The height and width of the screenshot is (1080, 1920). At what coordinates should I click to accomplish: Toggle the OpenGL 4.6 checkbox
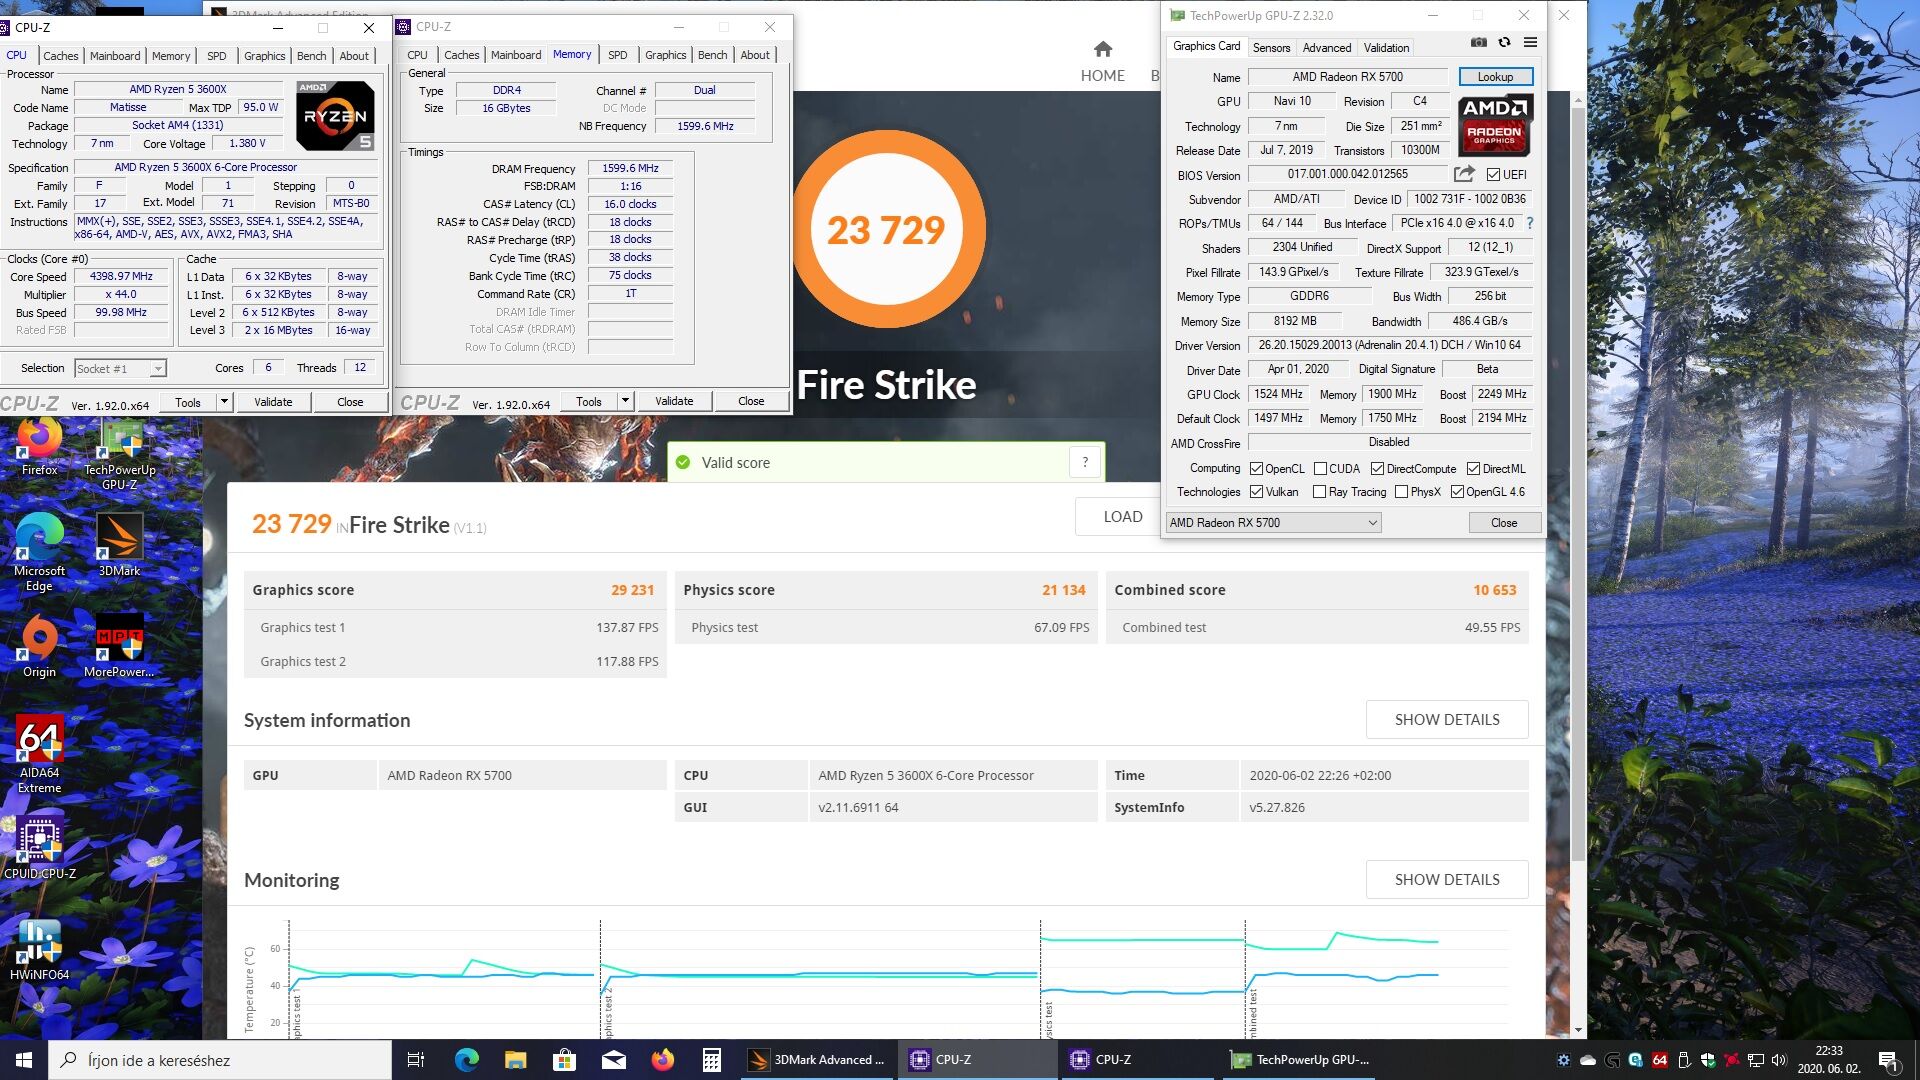click(1458, 492)
